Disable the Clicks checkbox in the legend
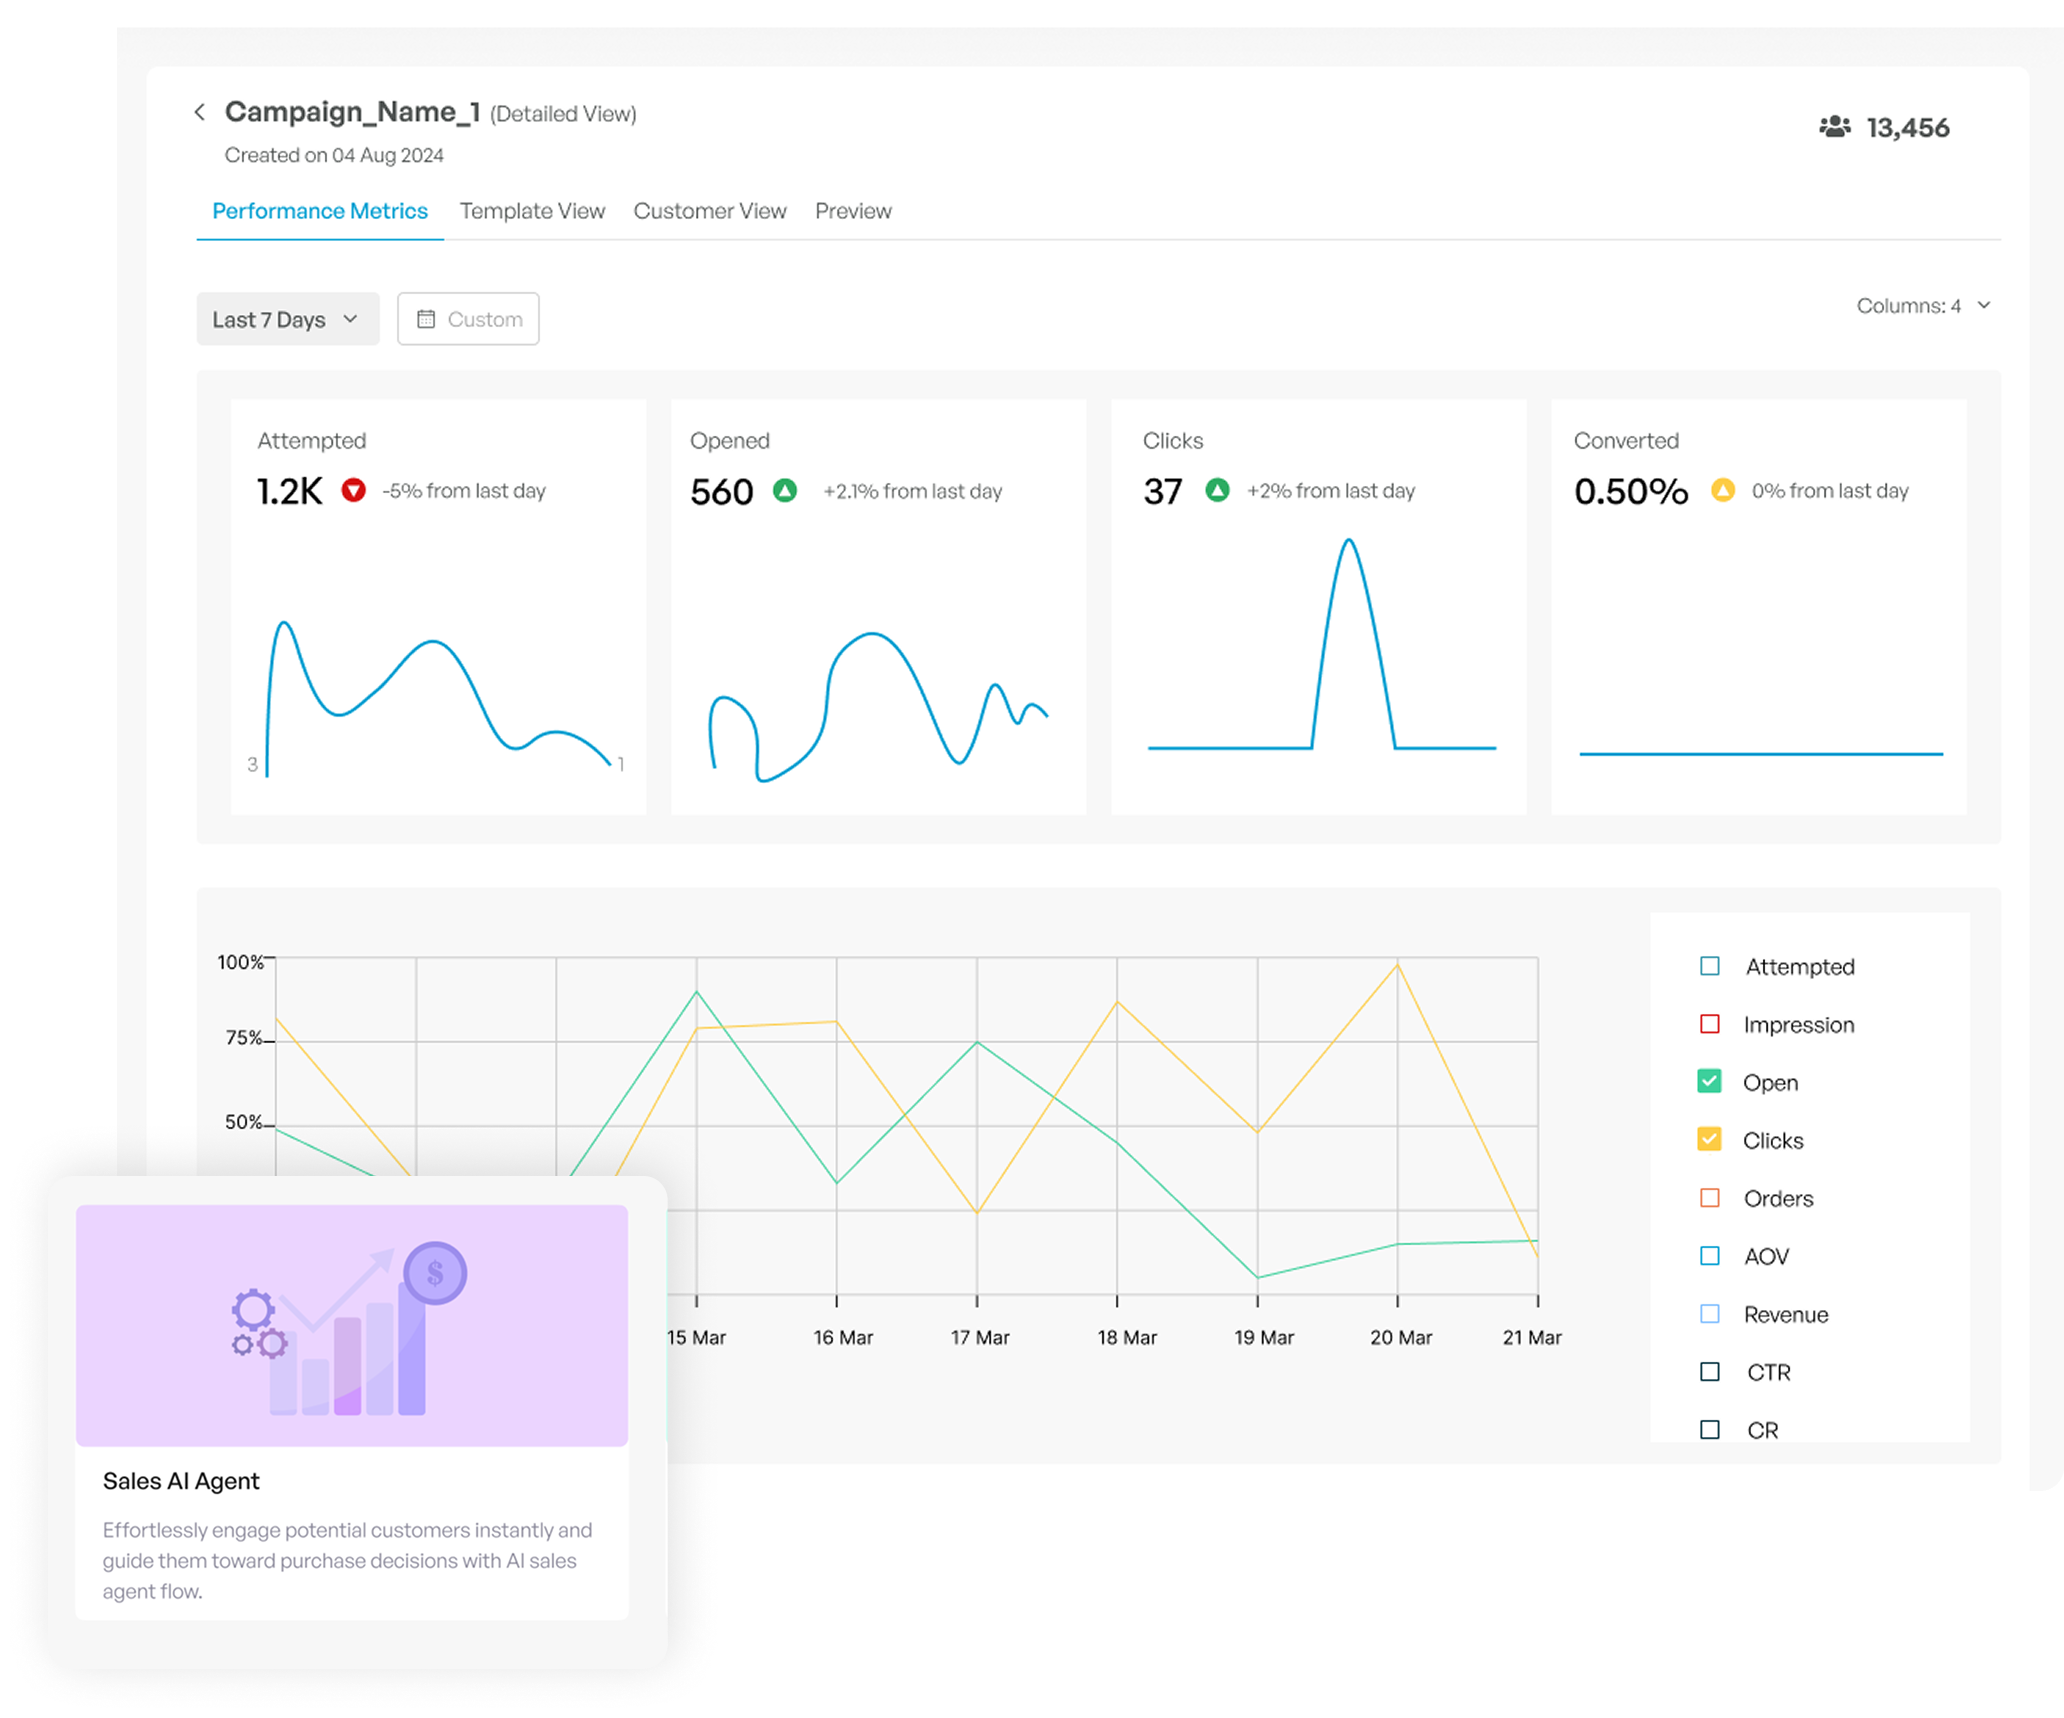The height and width of the screenshot is (1718, 2064). (1709, 1140)
